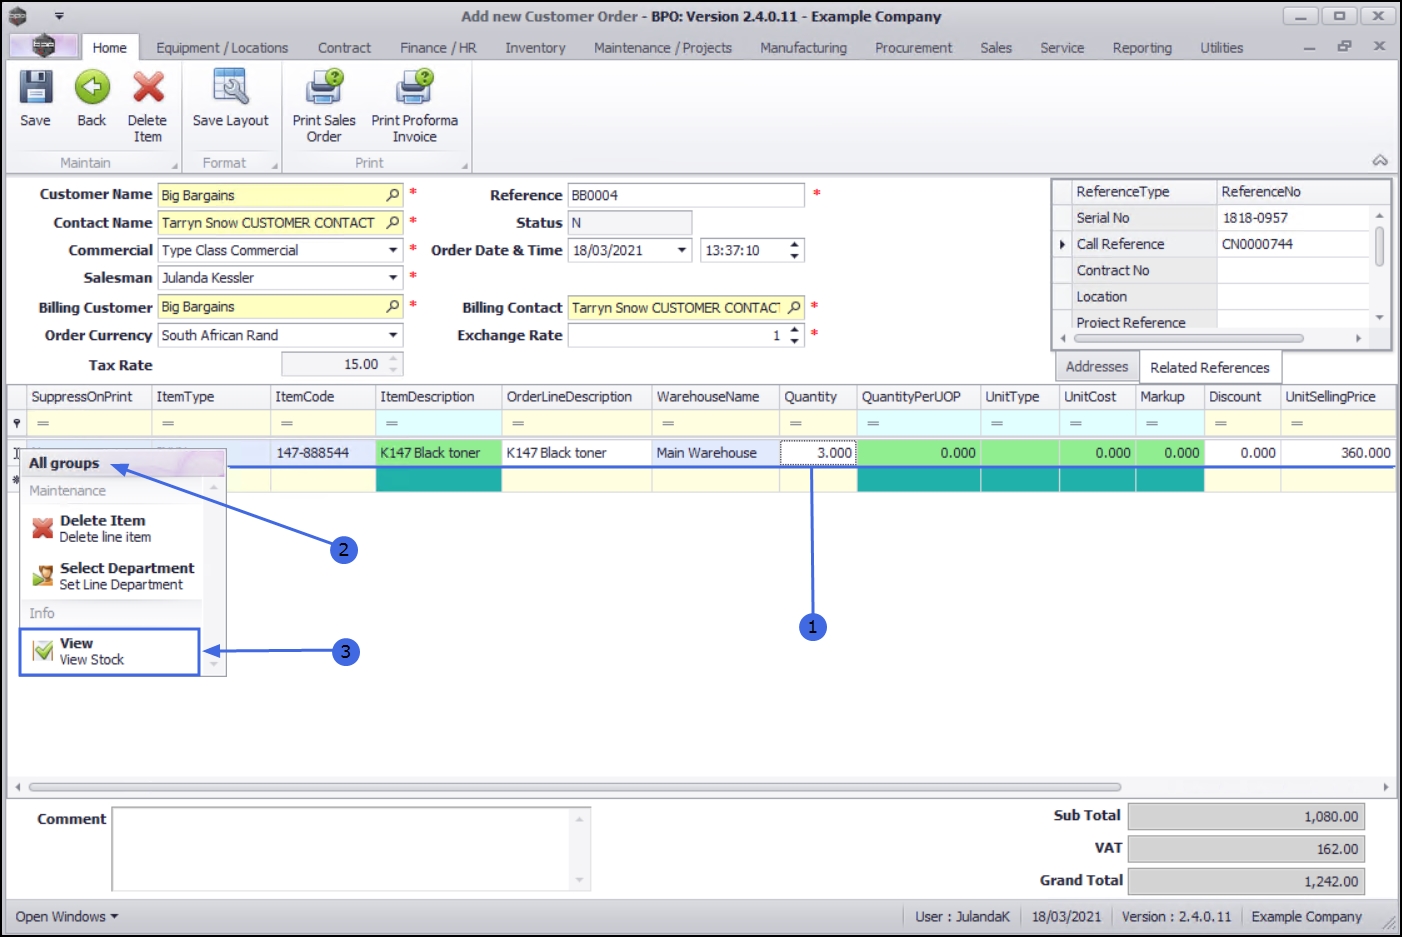Image resolution: width=1402 pixels, height=937 pixels.
Task: Open the Inventory ribbon tab
Action: [535, 47]
